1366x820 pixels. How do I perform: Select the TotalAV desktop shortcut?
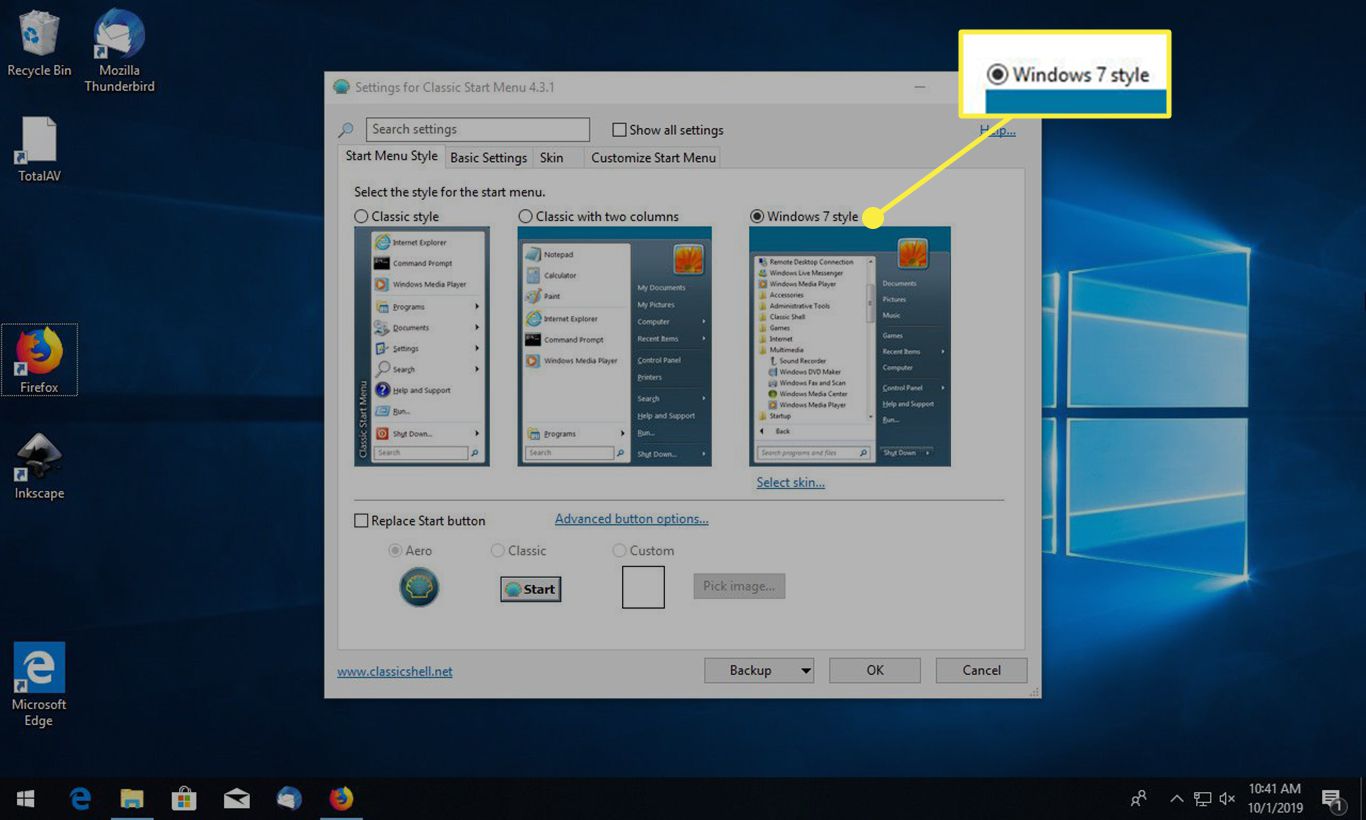point(39,149)
